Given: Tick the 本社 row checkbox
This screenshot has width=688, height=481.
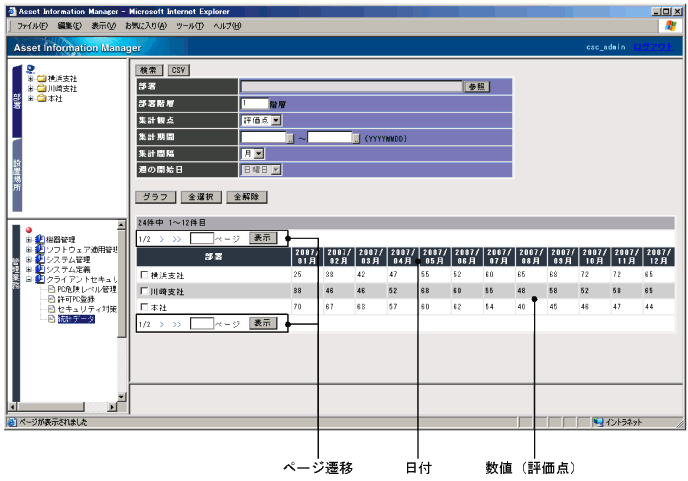Looking at the screenshot, I should click(145, 308).
